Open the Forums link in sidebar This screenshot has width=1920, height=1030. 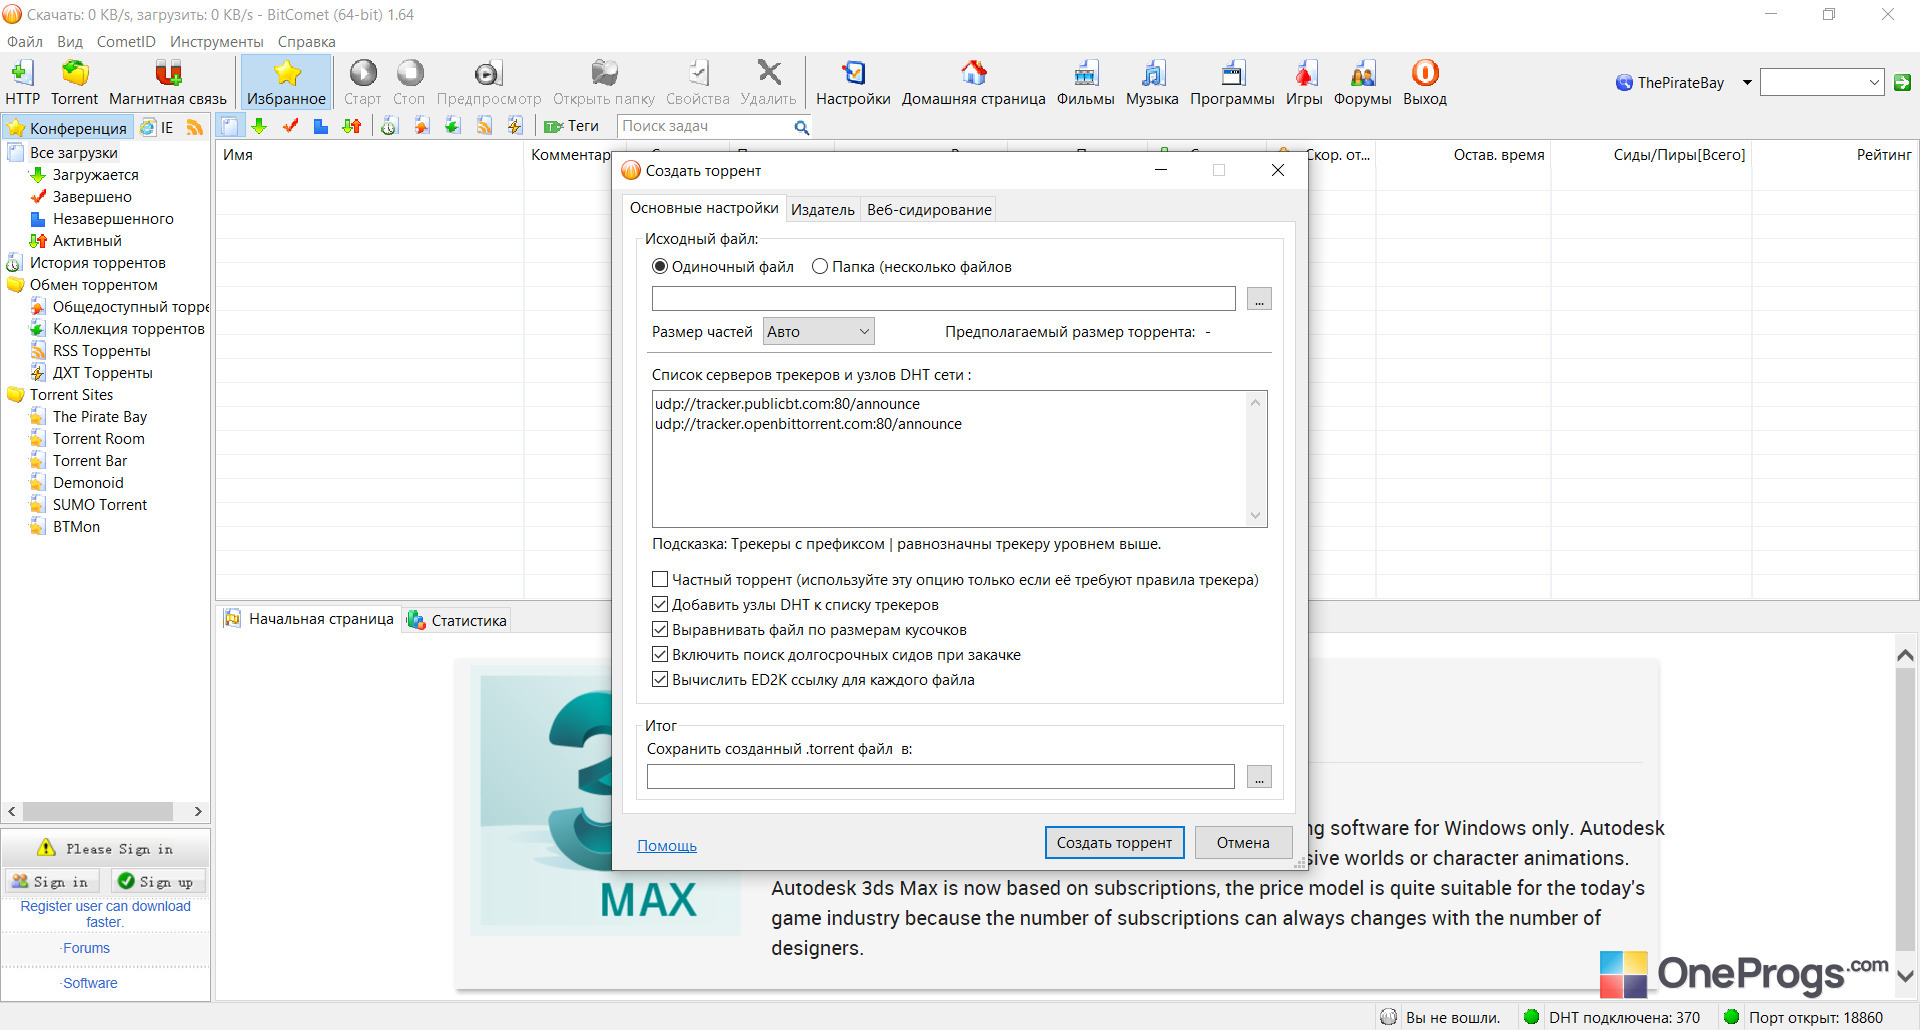(86, 948)
